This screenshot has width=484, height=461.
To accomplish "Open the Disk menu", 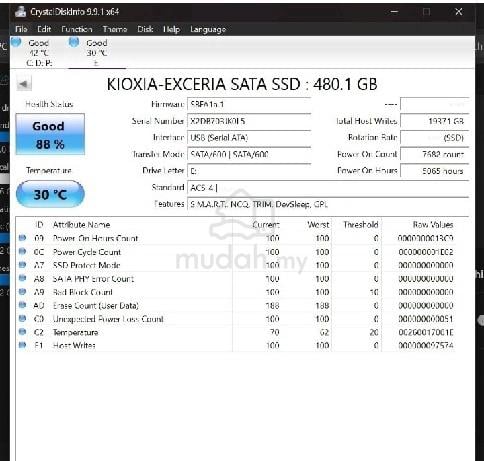I will tap(145, 29).
